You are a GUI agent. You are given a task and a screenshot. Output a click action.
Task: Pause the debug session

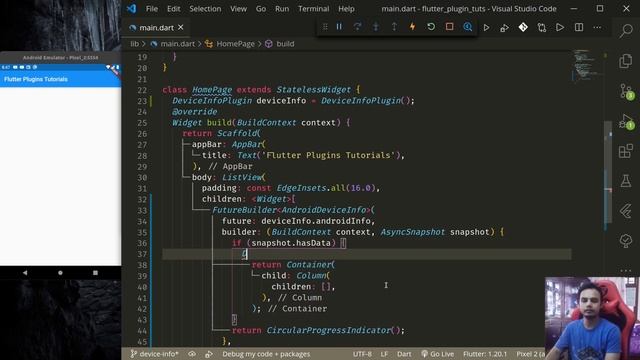(339, 27)
